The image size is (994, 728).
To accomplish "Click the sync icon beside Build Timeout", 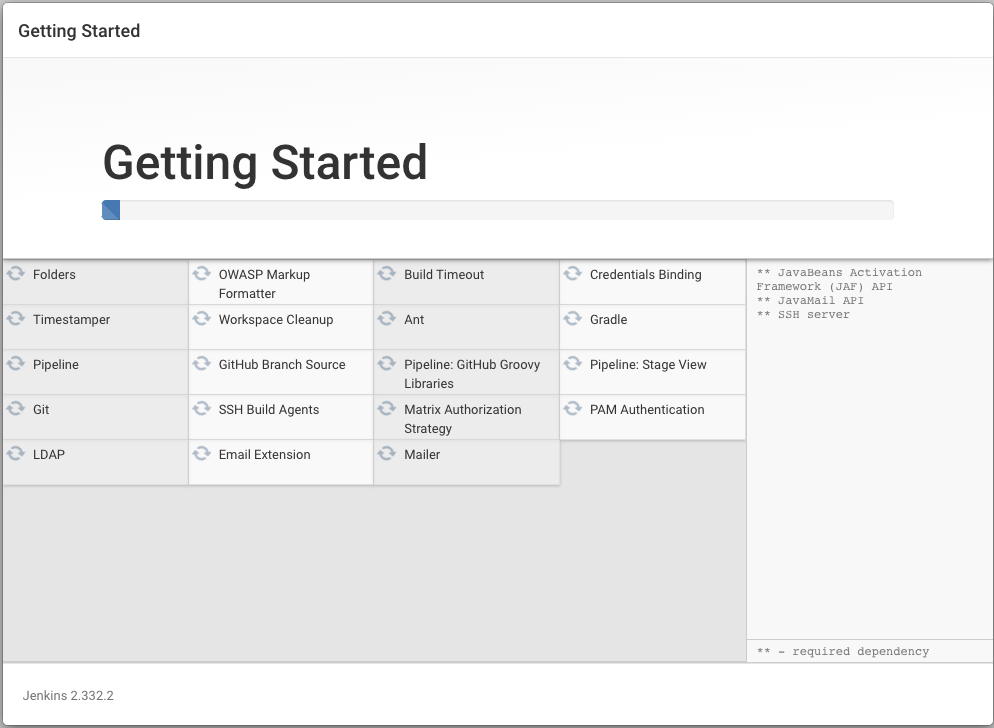I will 387,273.
